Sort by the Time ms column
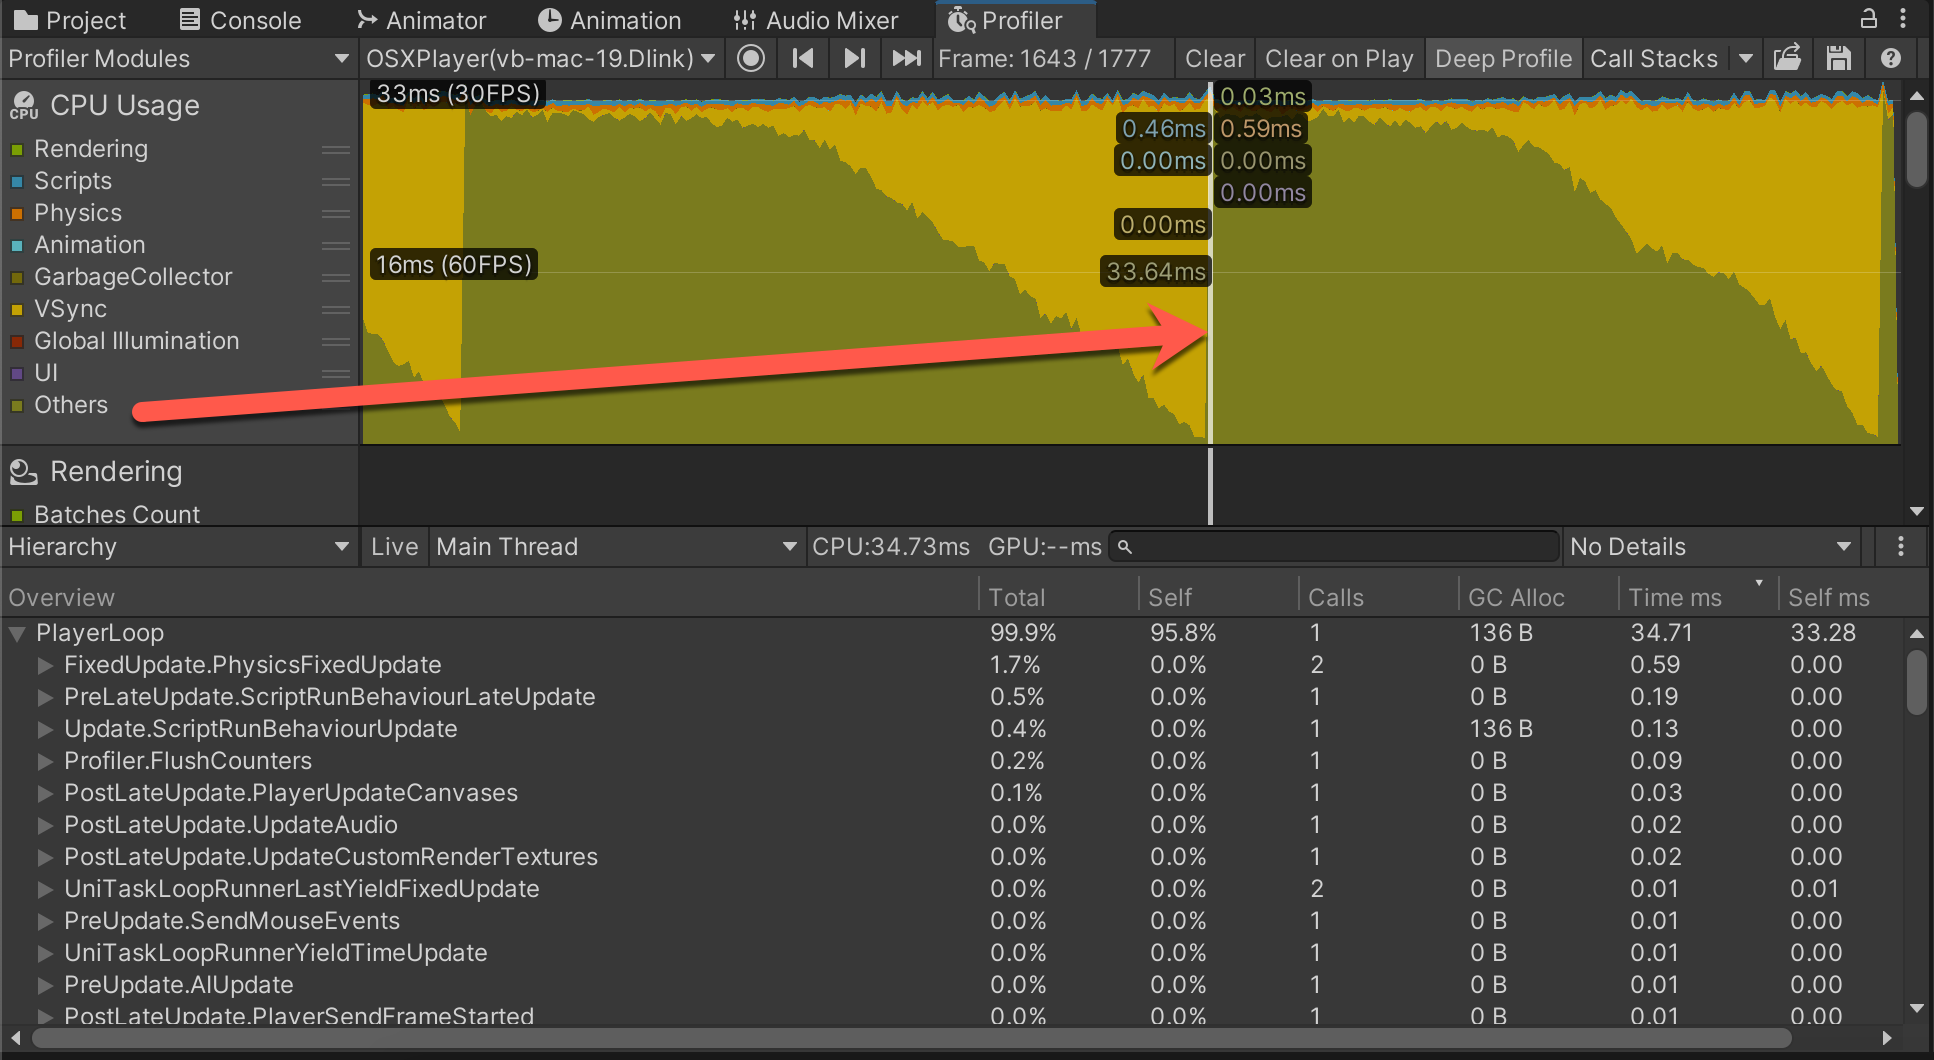Viewport: 1934px width, 1060px height. (x=1696, y=597)
